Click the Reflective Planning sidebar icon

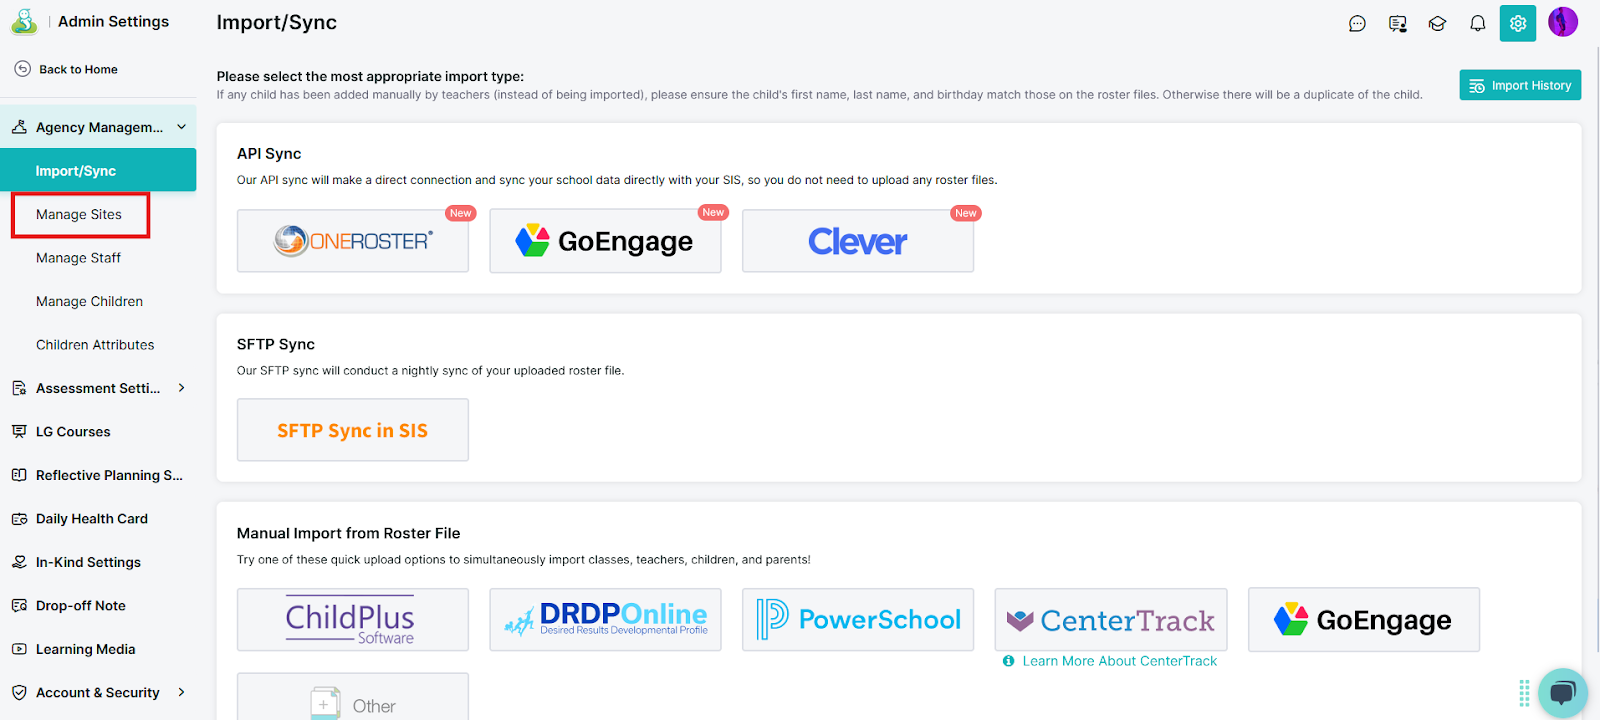tap(19, 475)
